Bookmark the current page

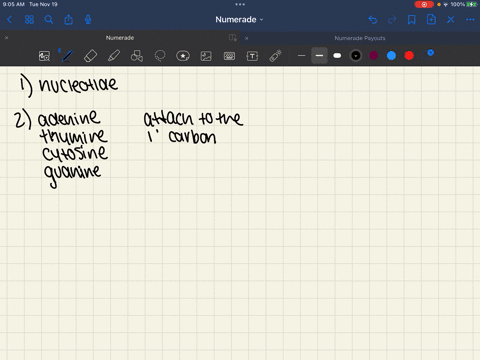pyautogui.click(x=412, y=20)
